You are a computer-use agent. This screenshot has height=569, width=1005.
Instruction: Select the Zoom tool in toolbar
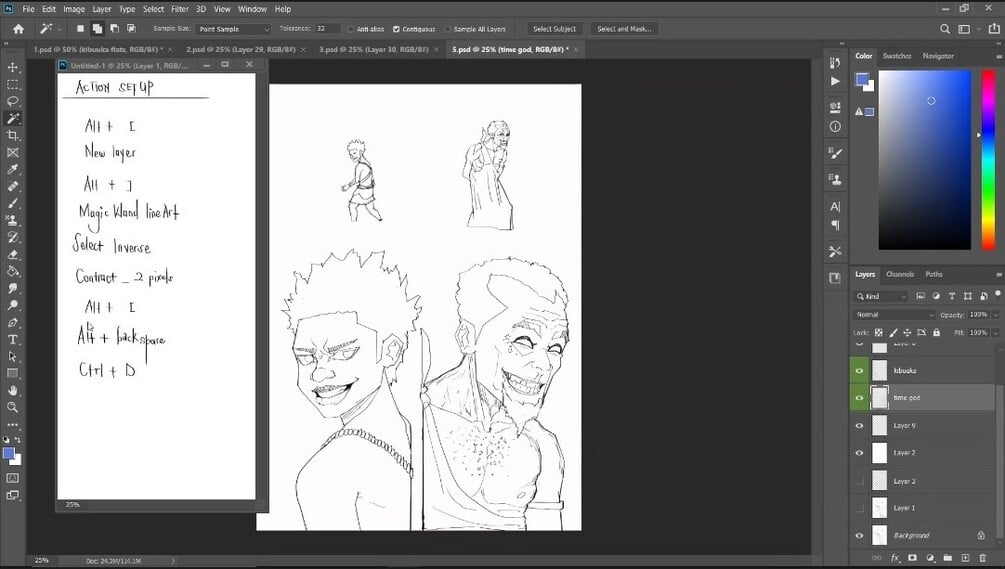(12, 407)
